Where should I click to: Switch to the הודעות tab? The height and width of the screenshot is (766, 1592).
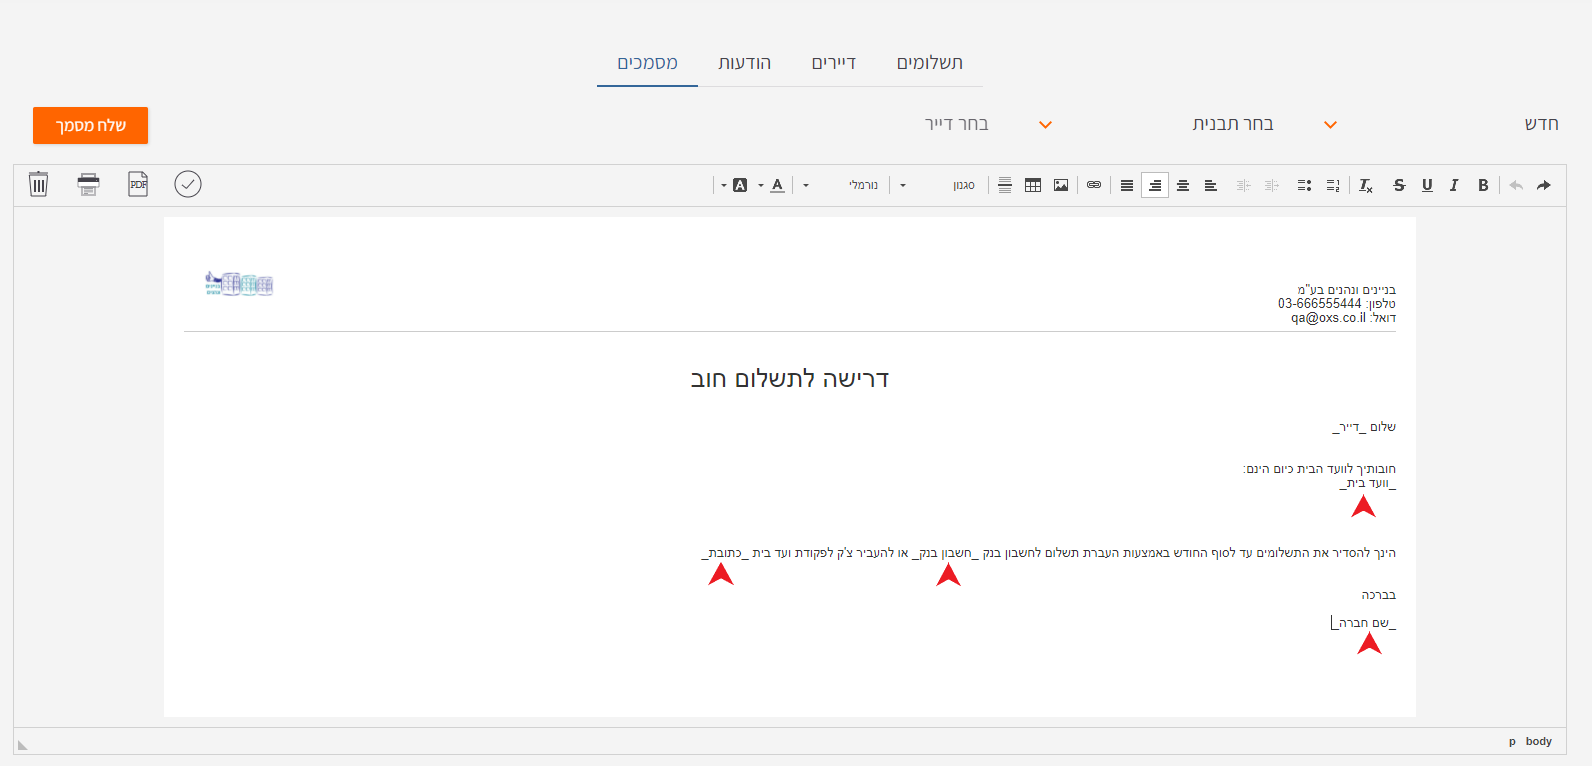coord(744,63)
